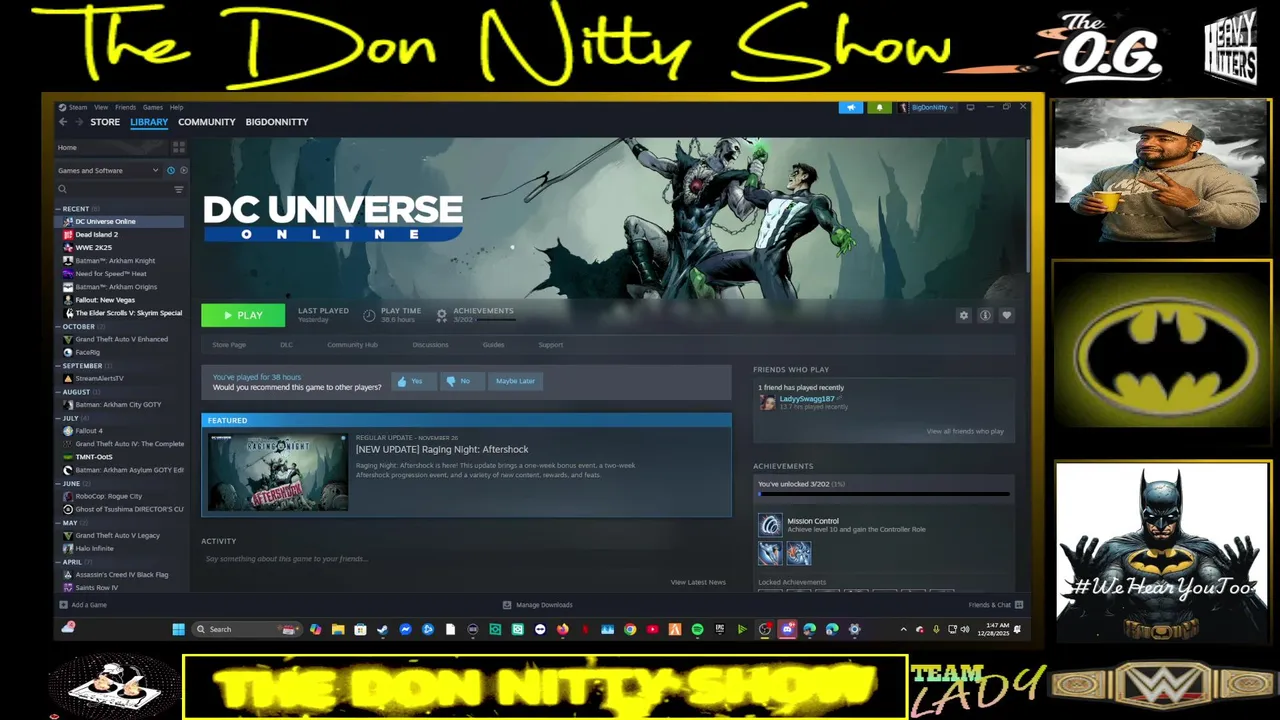Open game settings gear for DC Universe Online
1280x720 pixels.
(964, 315)
